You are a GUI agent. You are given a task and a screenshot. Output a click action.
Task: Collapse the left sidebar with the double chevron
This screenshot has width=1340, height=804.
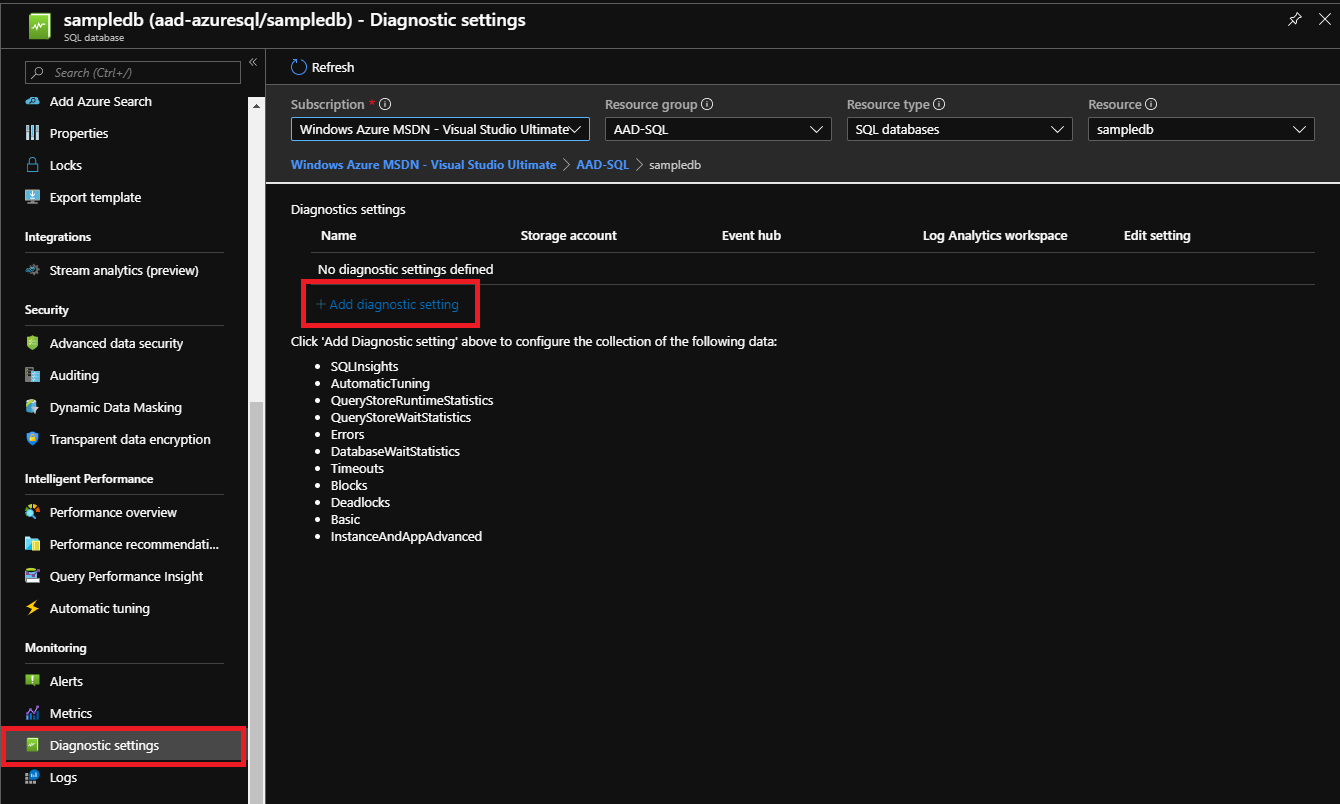point(253,61)
